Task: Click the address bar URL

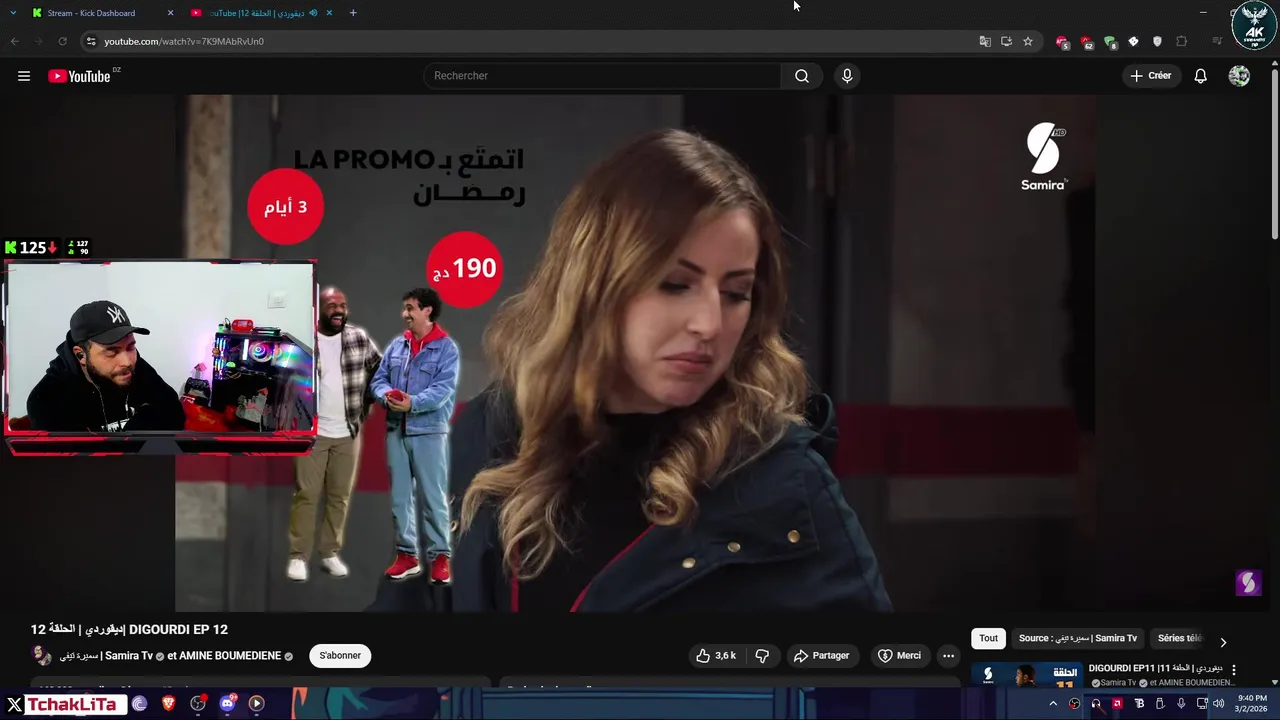Action: coord(184,41)
